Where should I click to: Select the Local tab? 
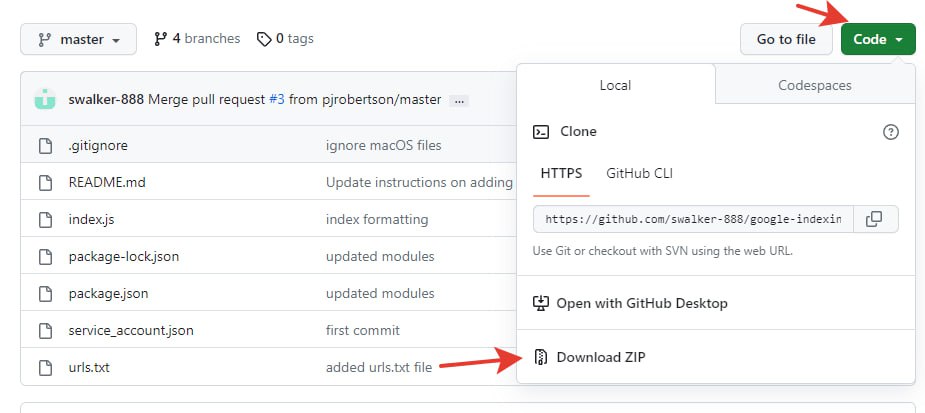coord(615,85)
